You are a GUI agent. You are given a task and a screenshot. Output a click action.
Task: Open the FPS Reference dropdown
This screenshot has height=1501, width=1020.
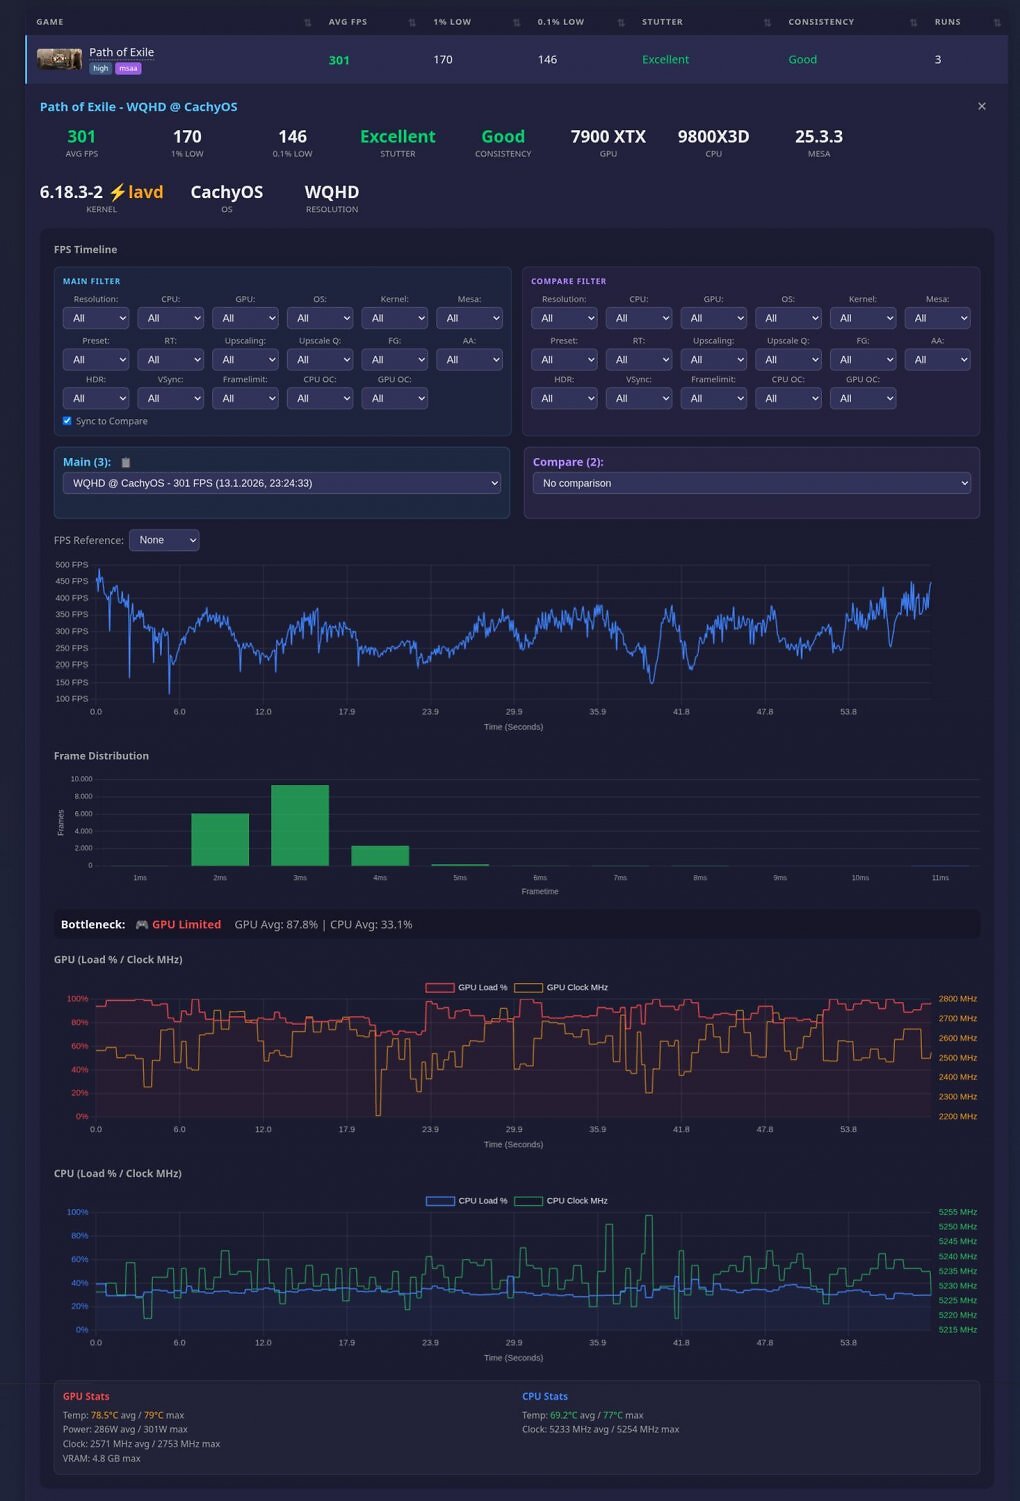point(164,540)
